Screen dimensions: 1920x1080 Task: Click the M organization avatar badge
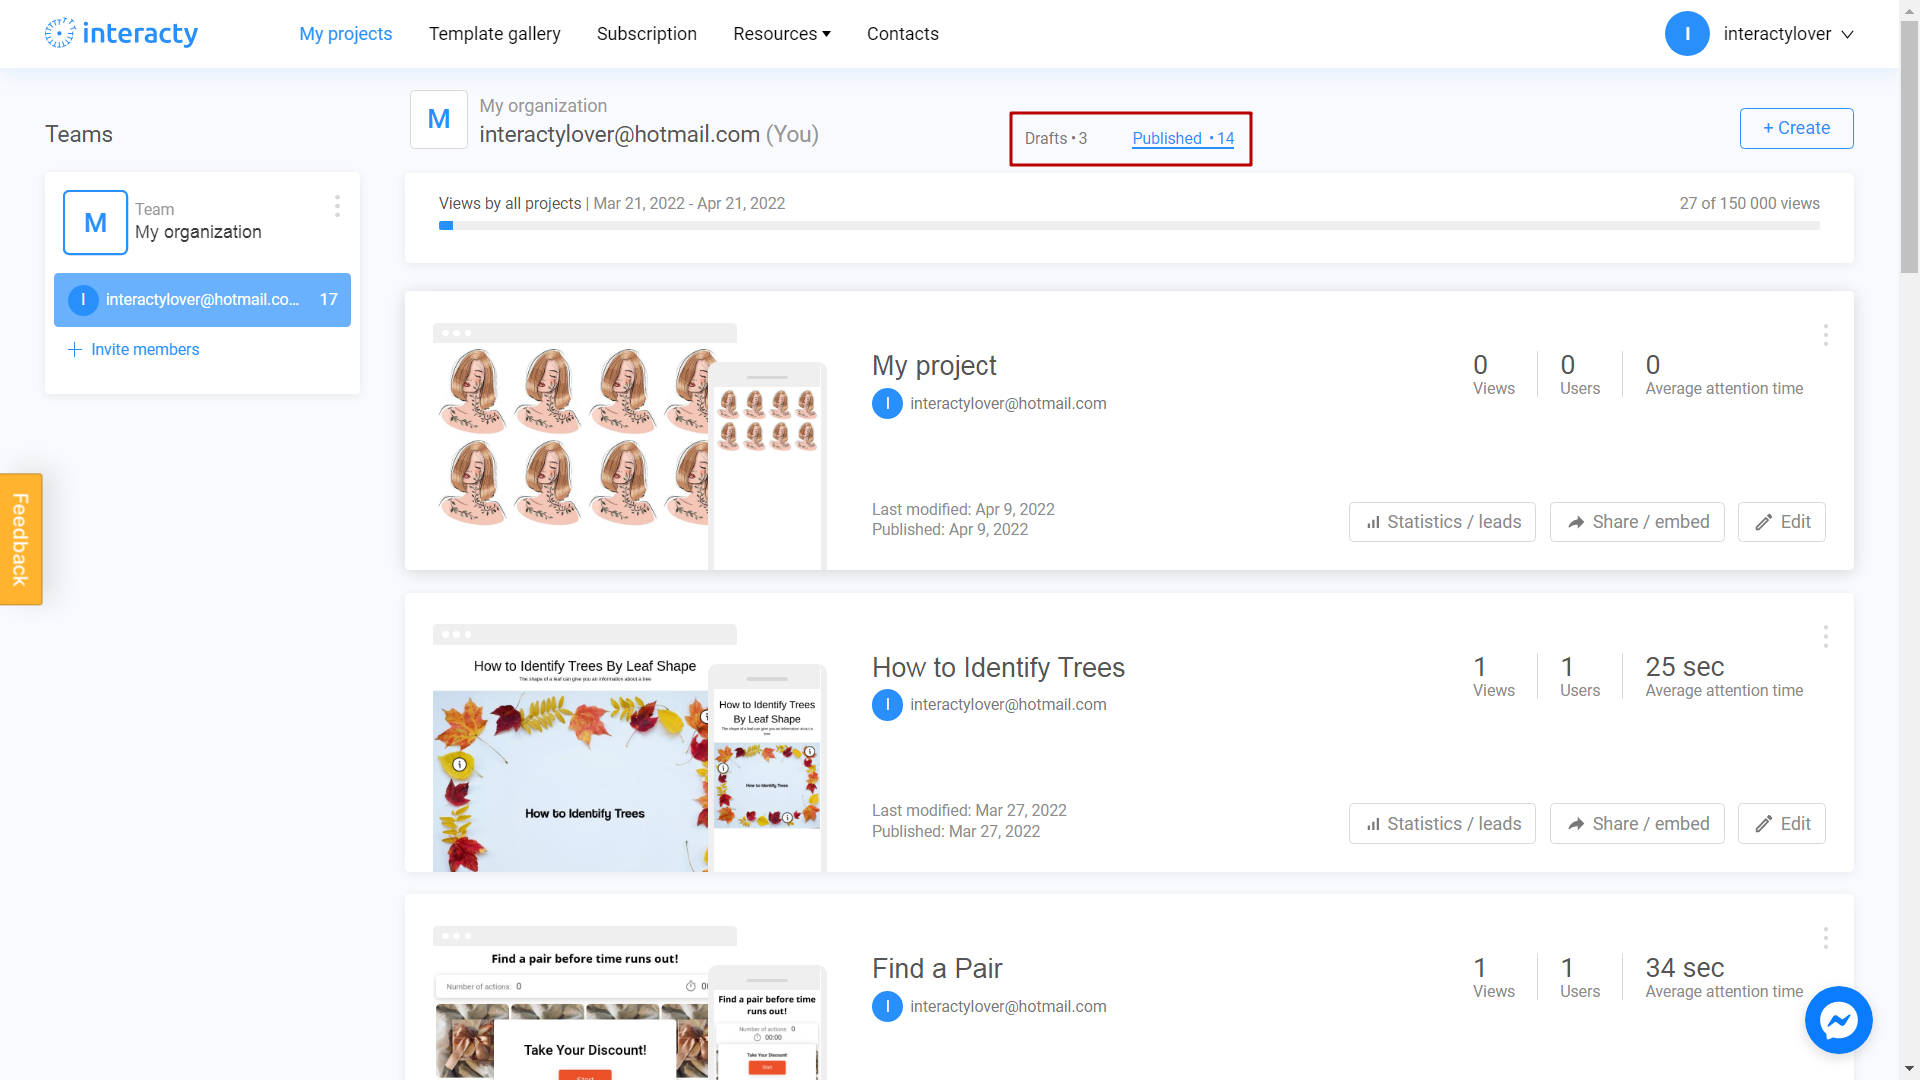click(438, 119)
